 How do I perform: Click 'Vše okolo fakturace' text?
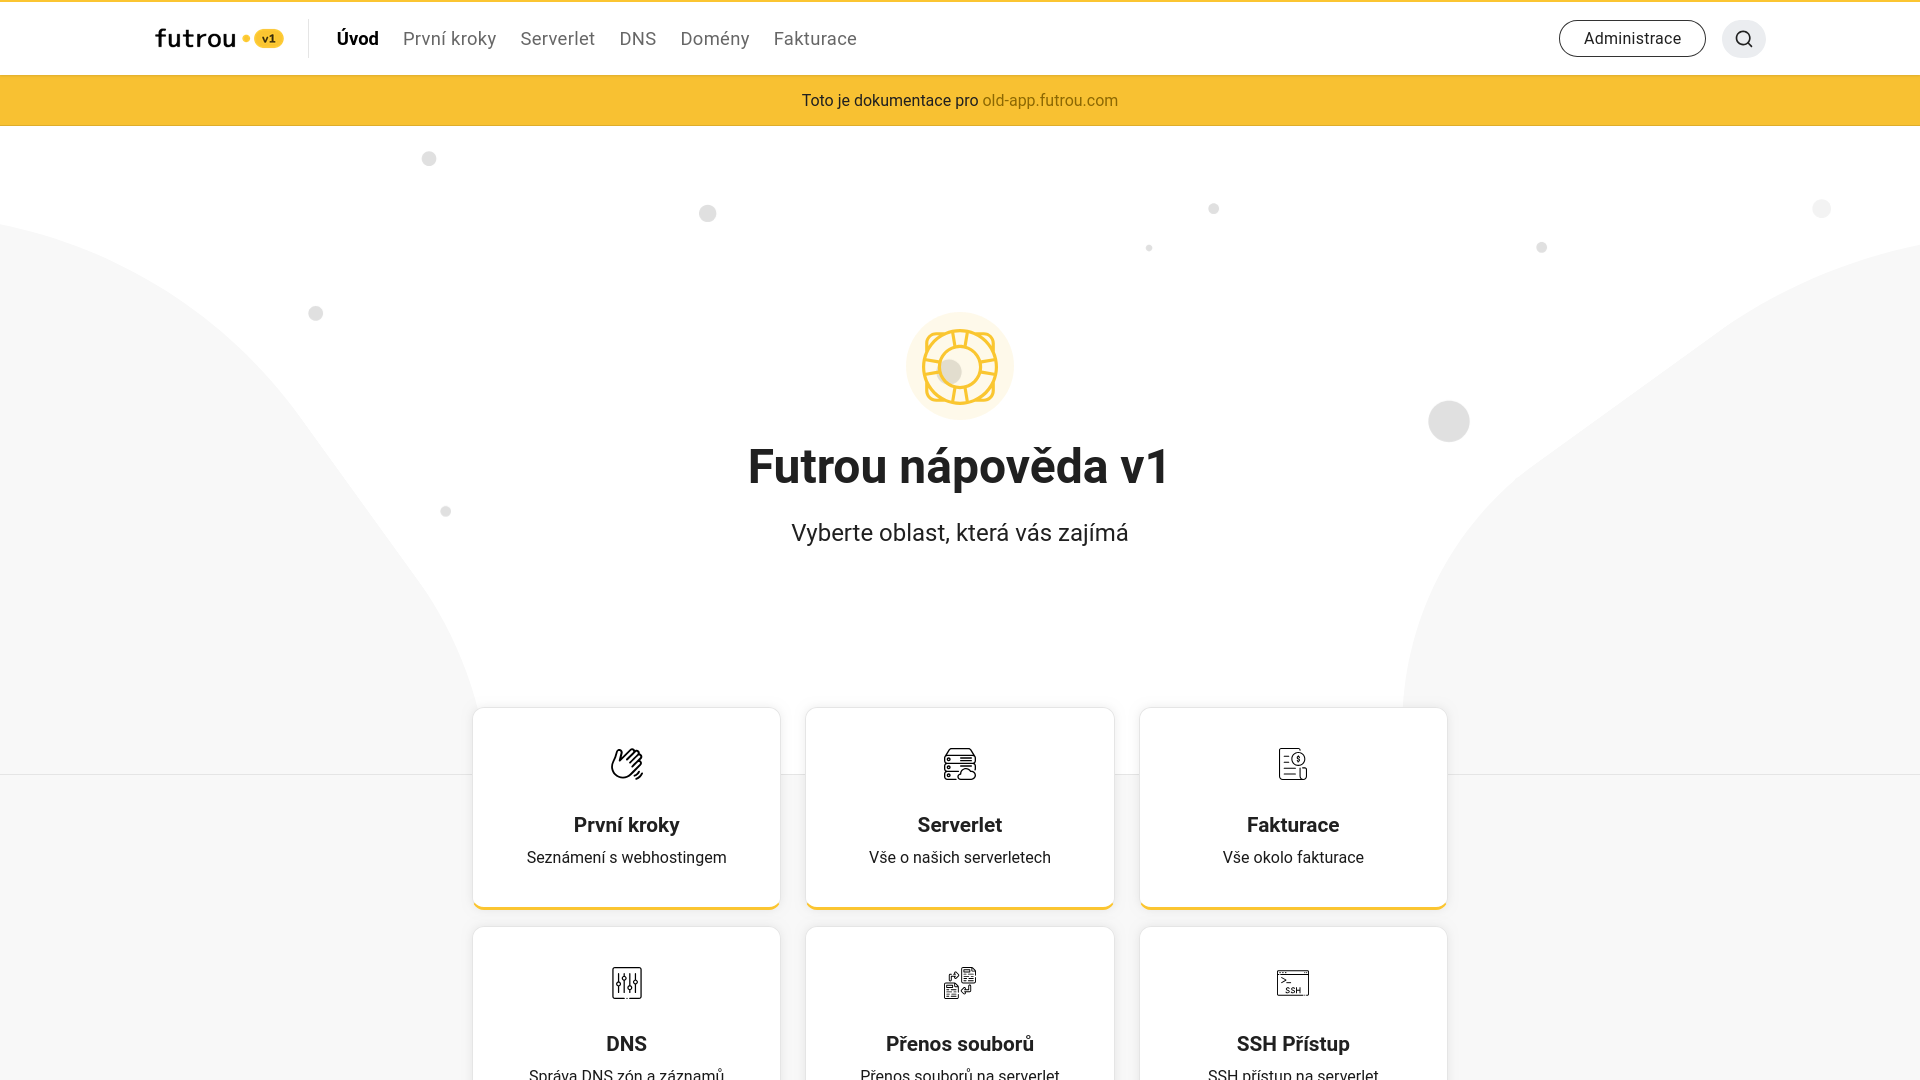[1293, 858]
